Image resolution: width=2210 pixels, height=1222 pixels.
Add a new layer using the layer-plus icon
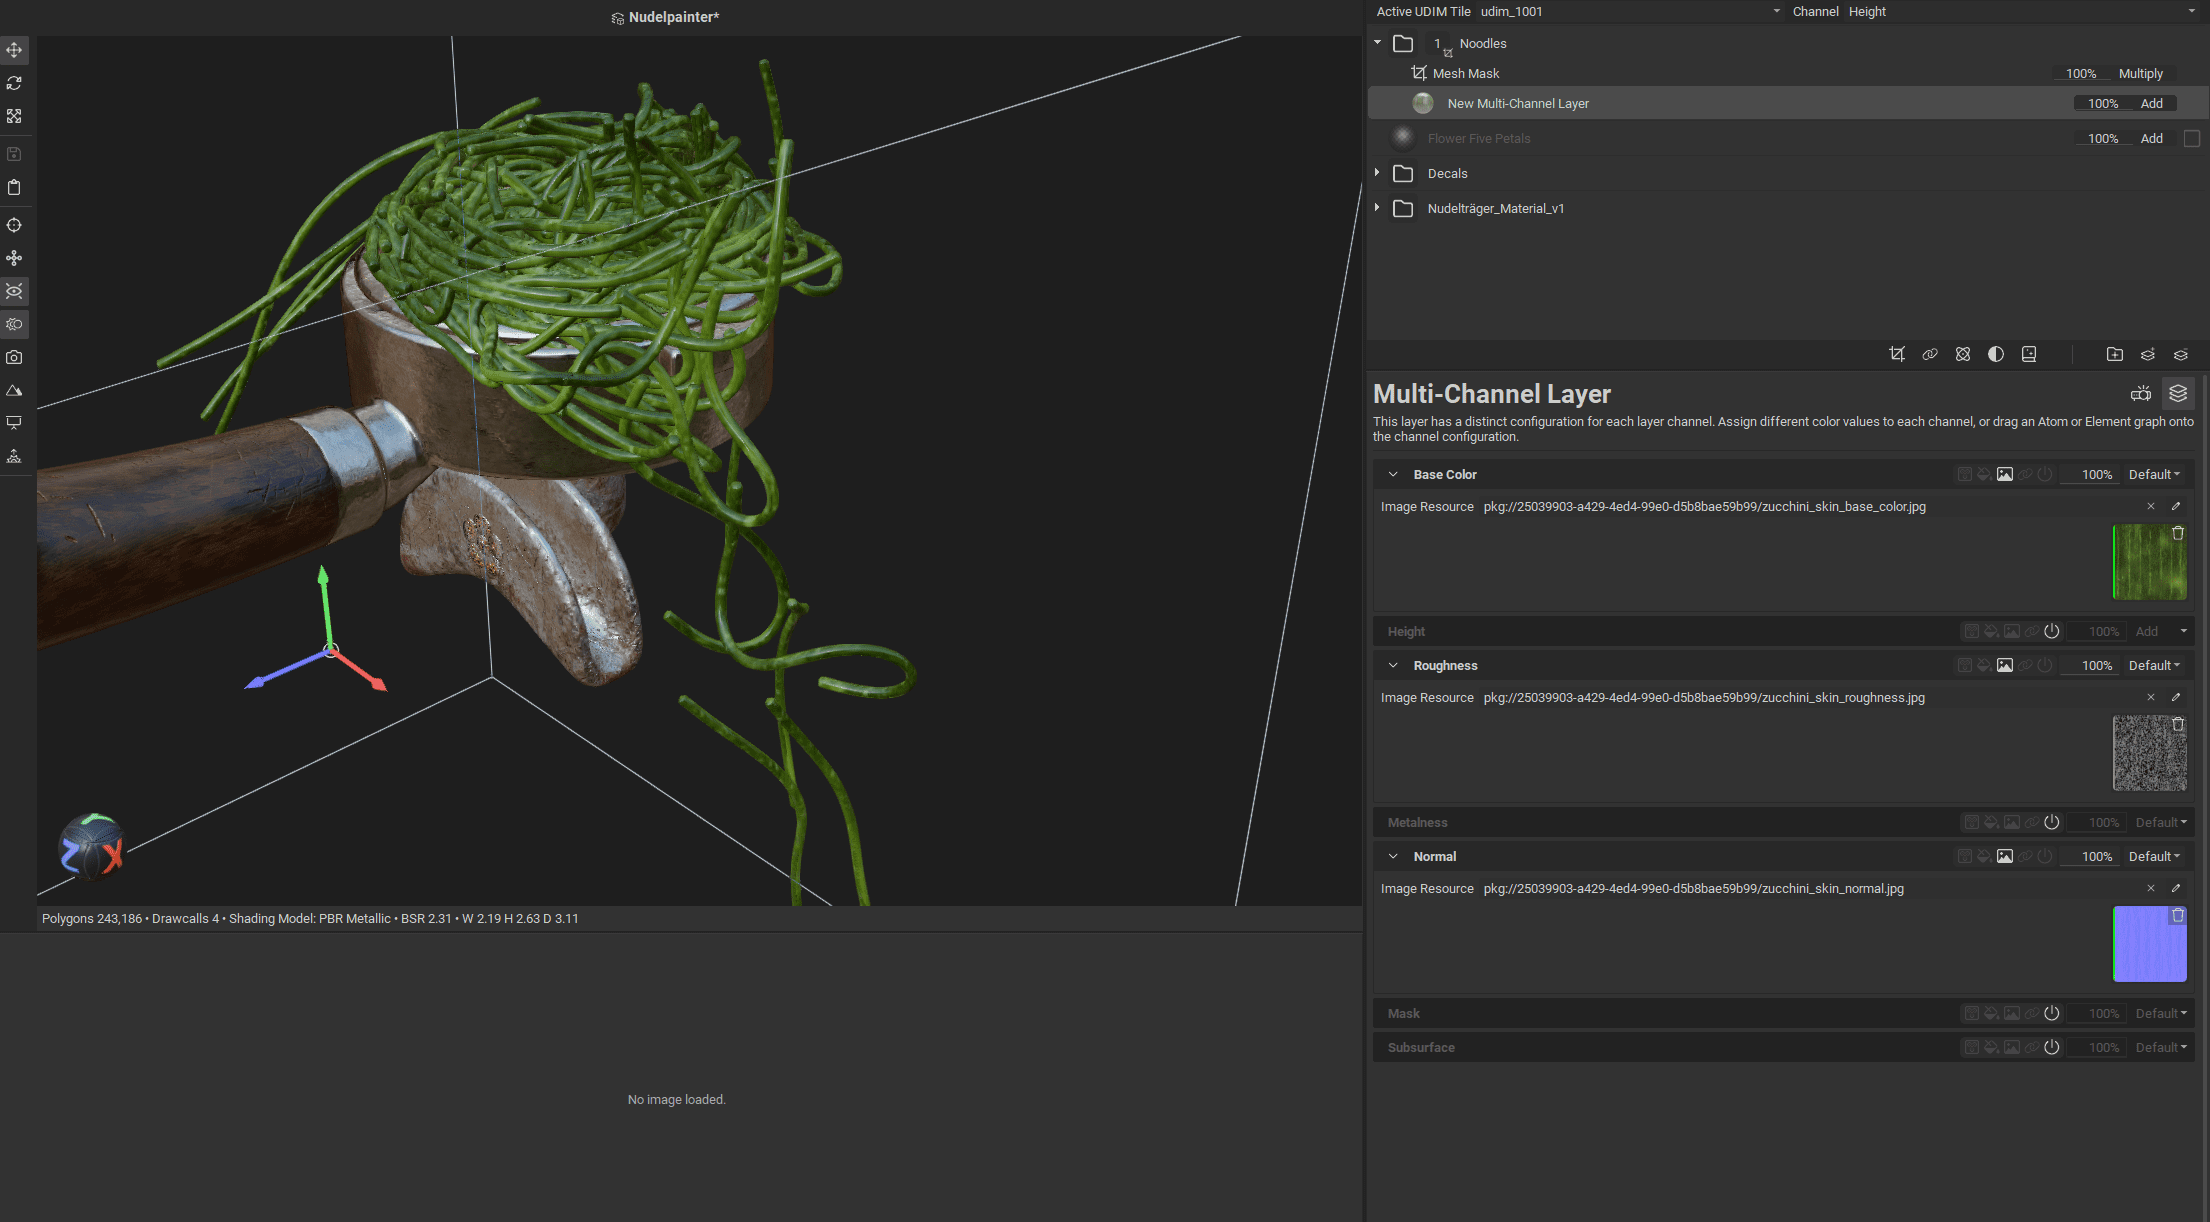2148,354
